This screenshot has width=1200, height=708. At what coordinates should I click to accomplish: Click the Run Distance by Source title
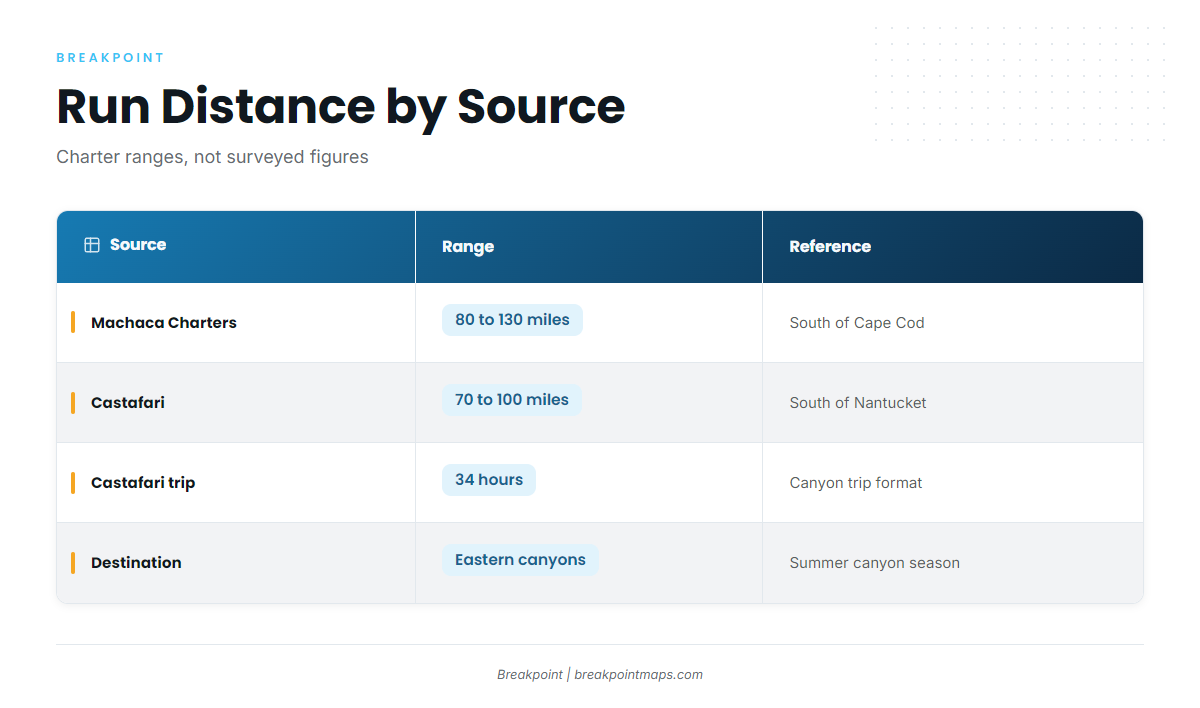341,106
